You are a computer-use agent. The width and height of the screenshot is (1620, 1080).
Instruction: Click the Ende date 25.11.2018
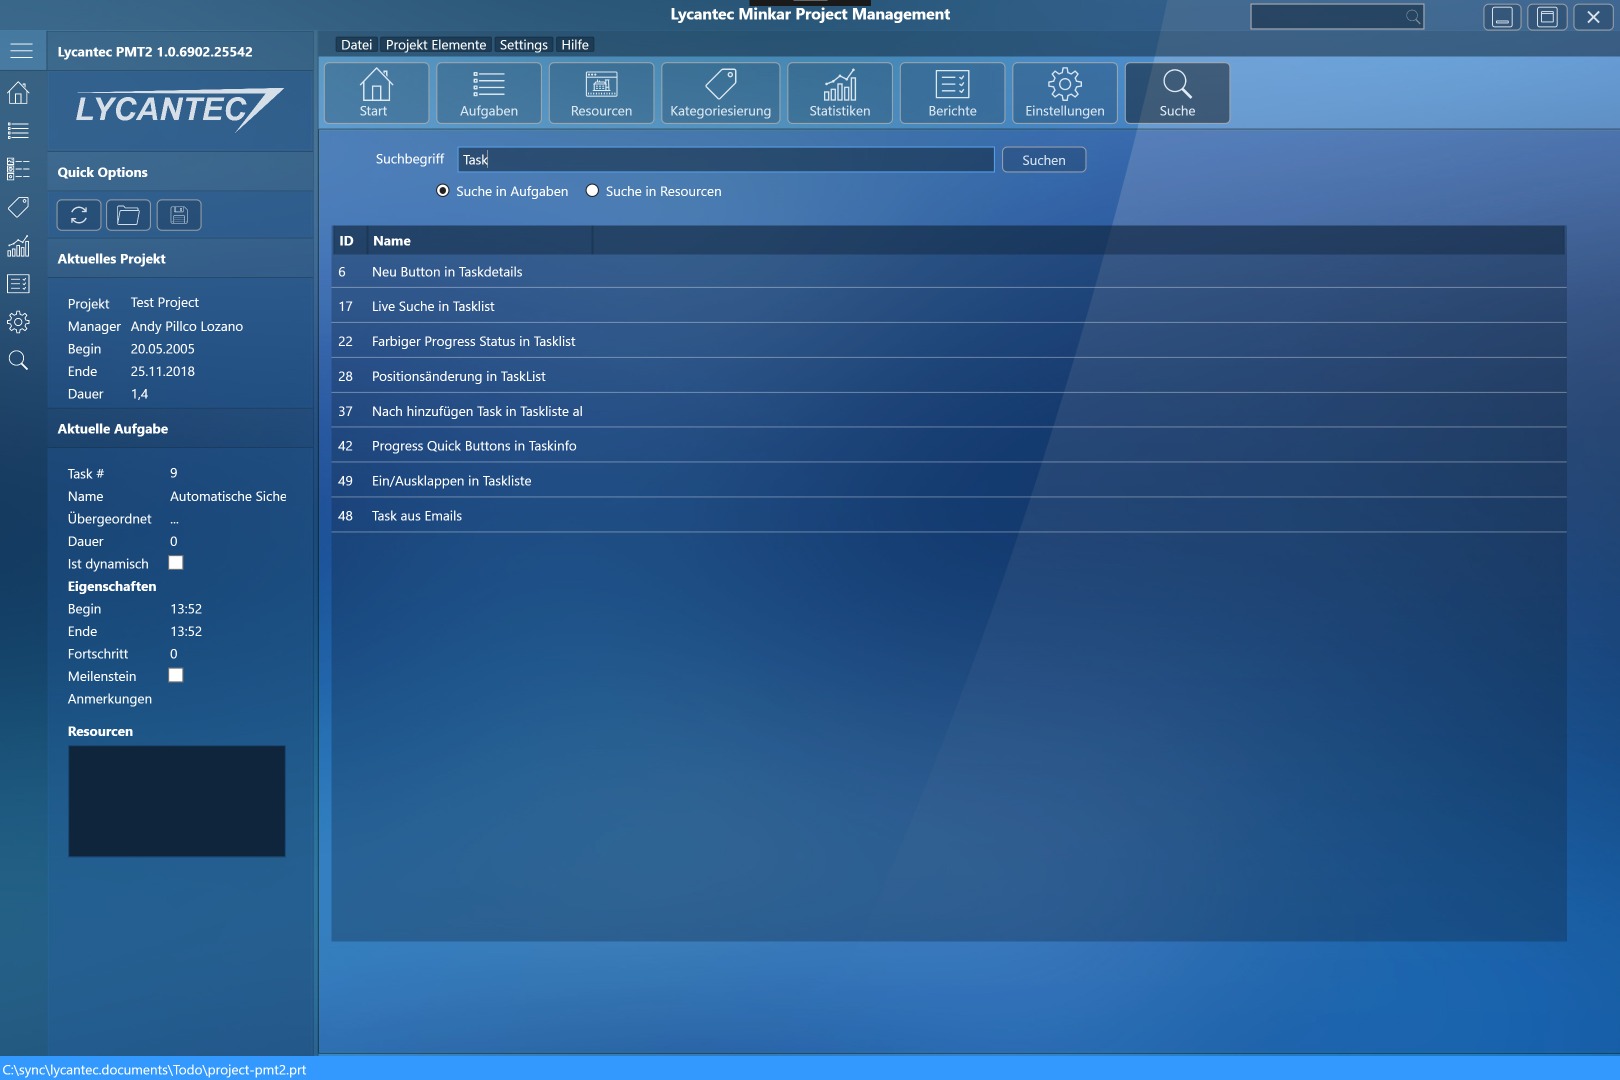click(163, 371)
